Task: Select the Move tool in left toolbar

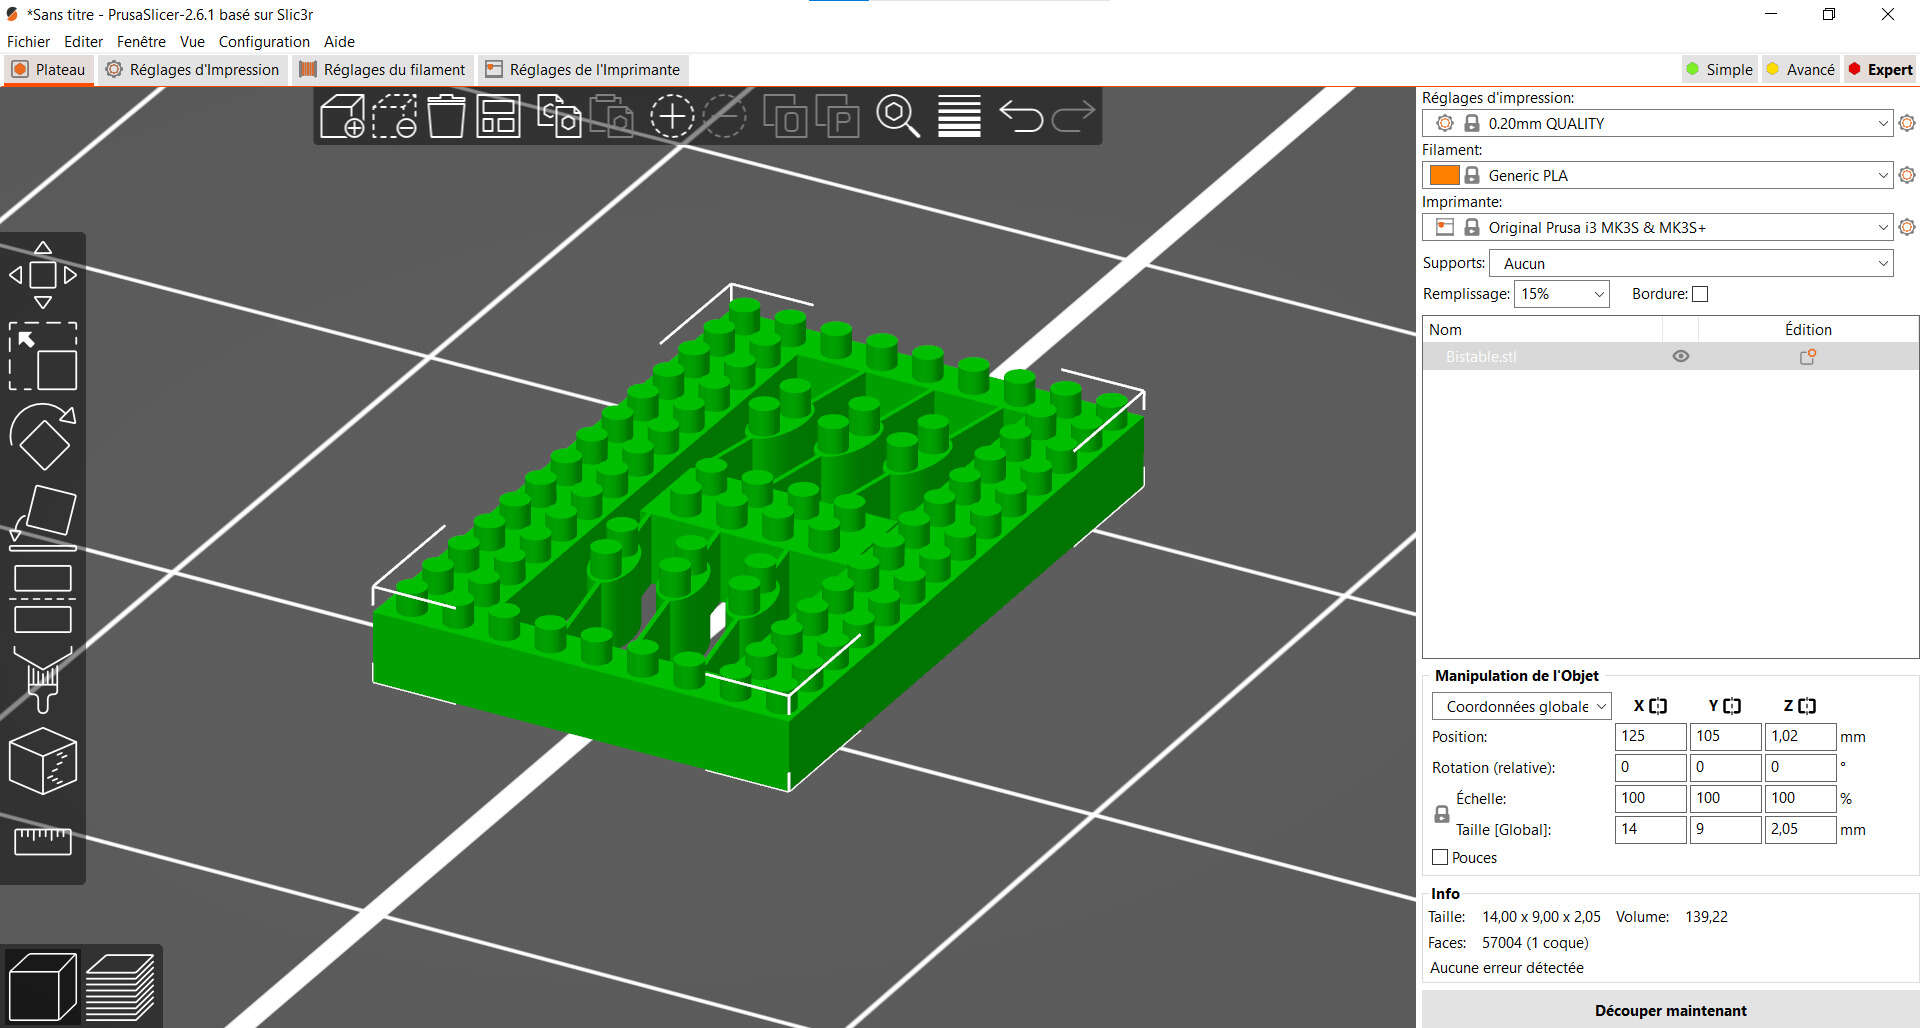Action: pyautogui.click(x=43, y=275)
